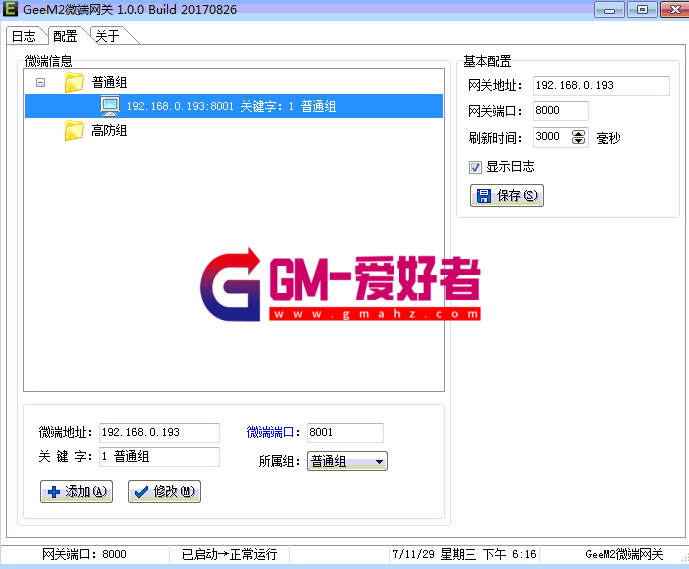The width and height of the screenshot is (689, 569).
Task: Click status bar text 网关端口: 8000
Action: [84, 555]
